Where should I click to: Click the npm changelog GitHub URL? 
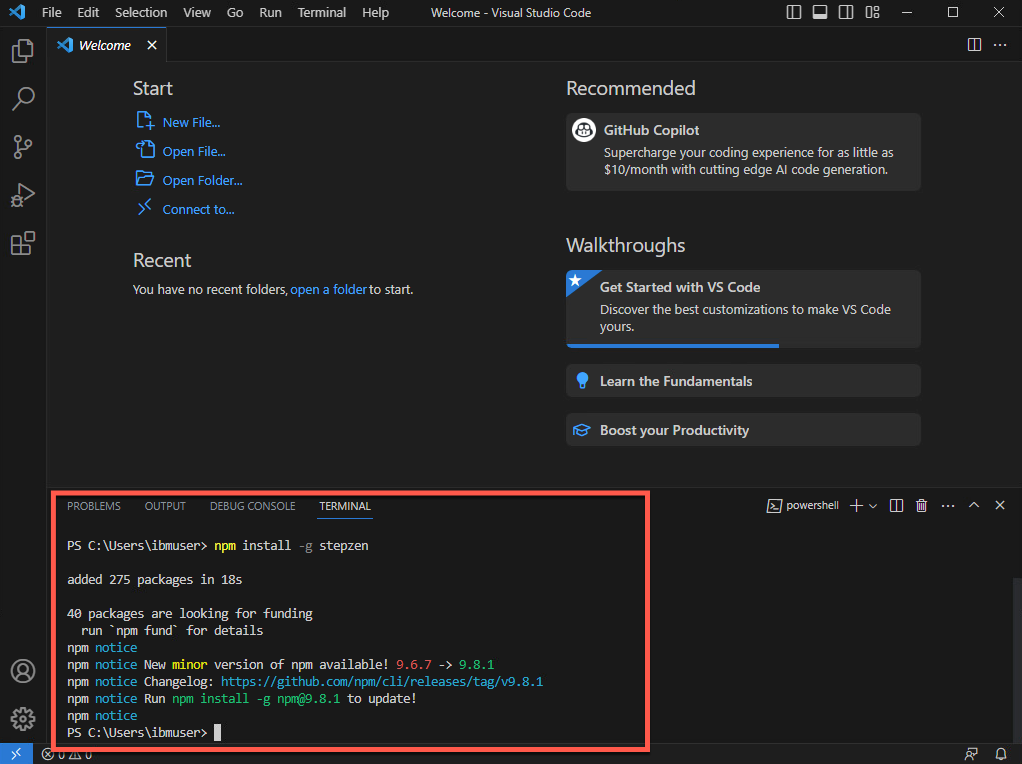(x=381, y=681)
